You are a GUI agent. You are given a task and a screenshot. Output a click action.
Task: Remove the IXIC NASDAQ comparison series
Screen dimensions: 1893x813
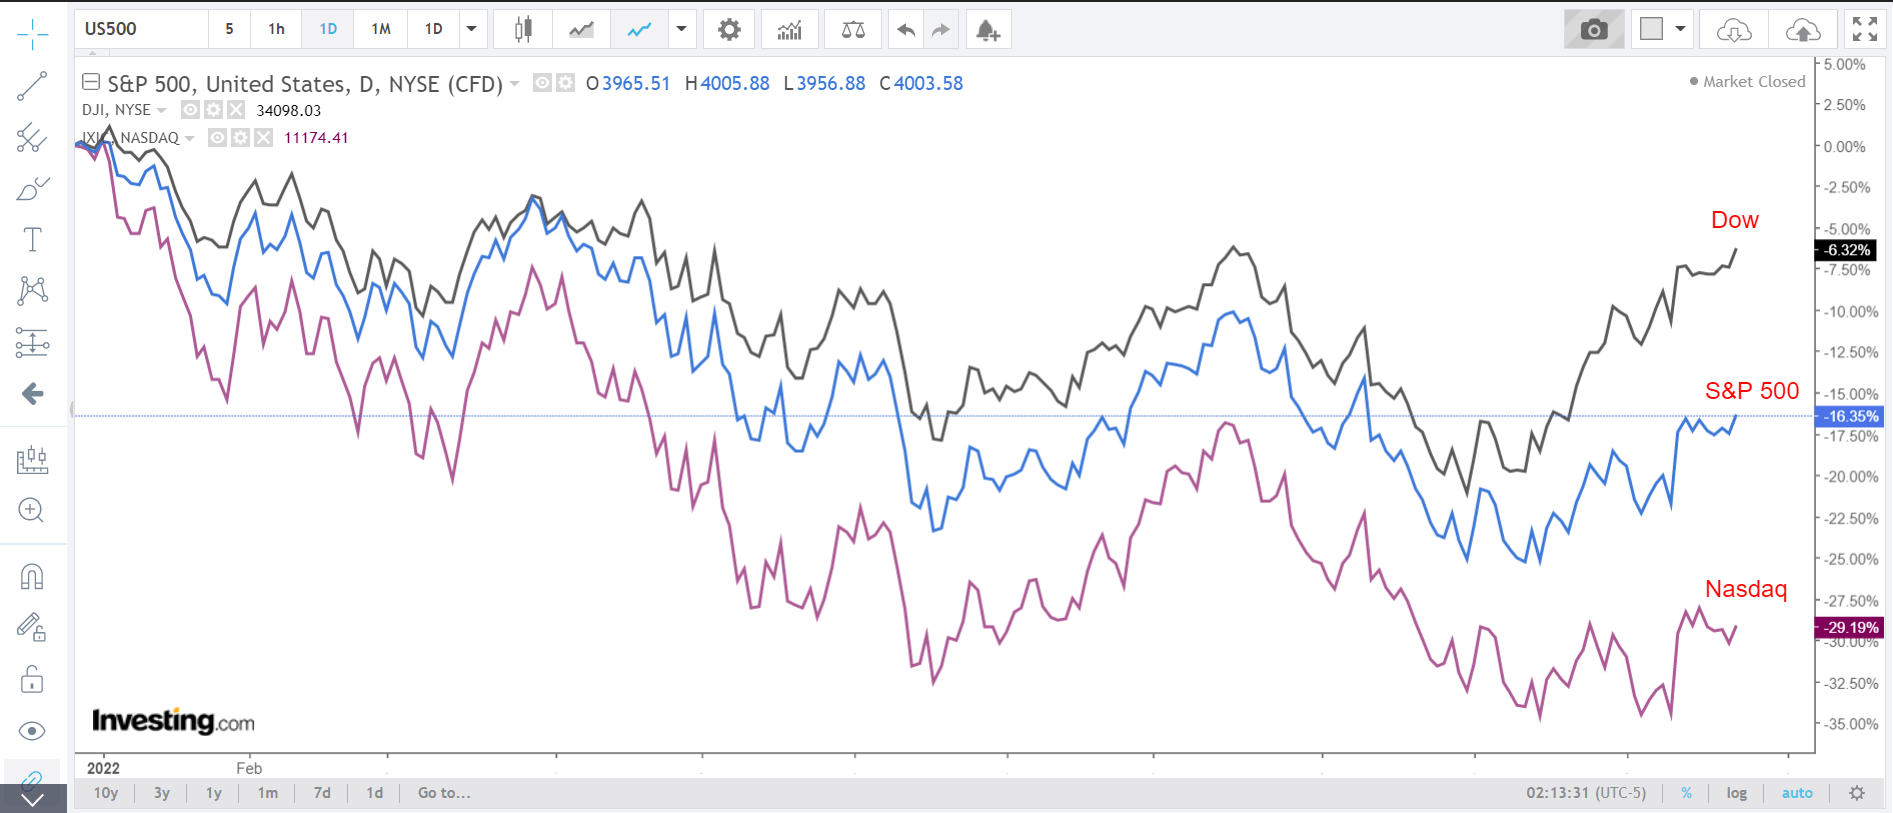pyautogui.click(x=263, y=137)
